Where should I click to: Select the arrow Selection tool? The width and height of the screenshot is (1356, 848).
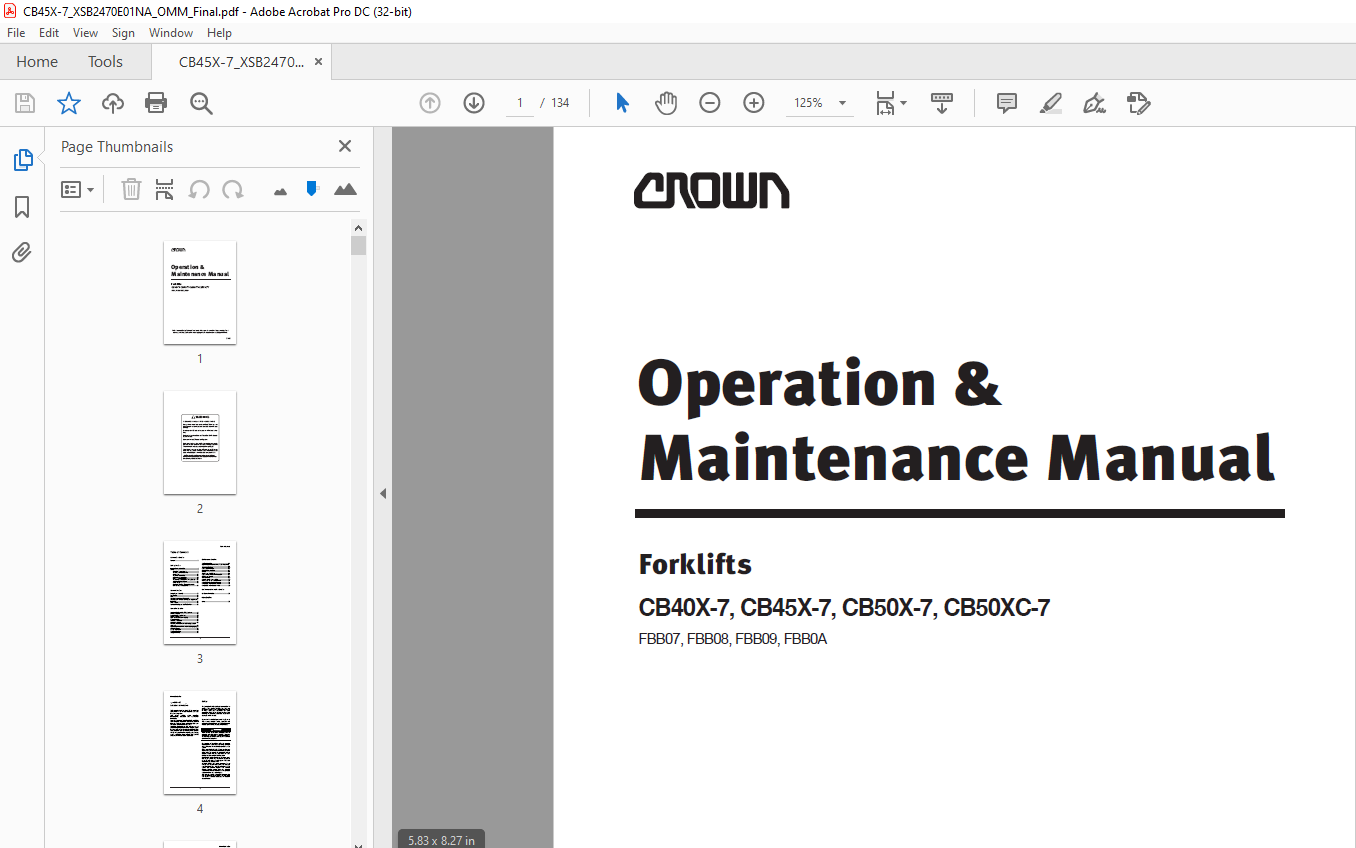(622, 103)
